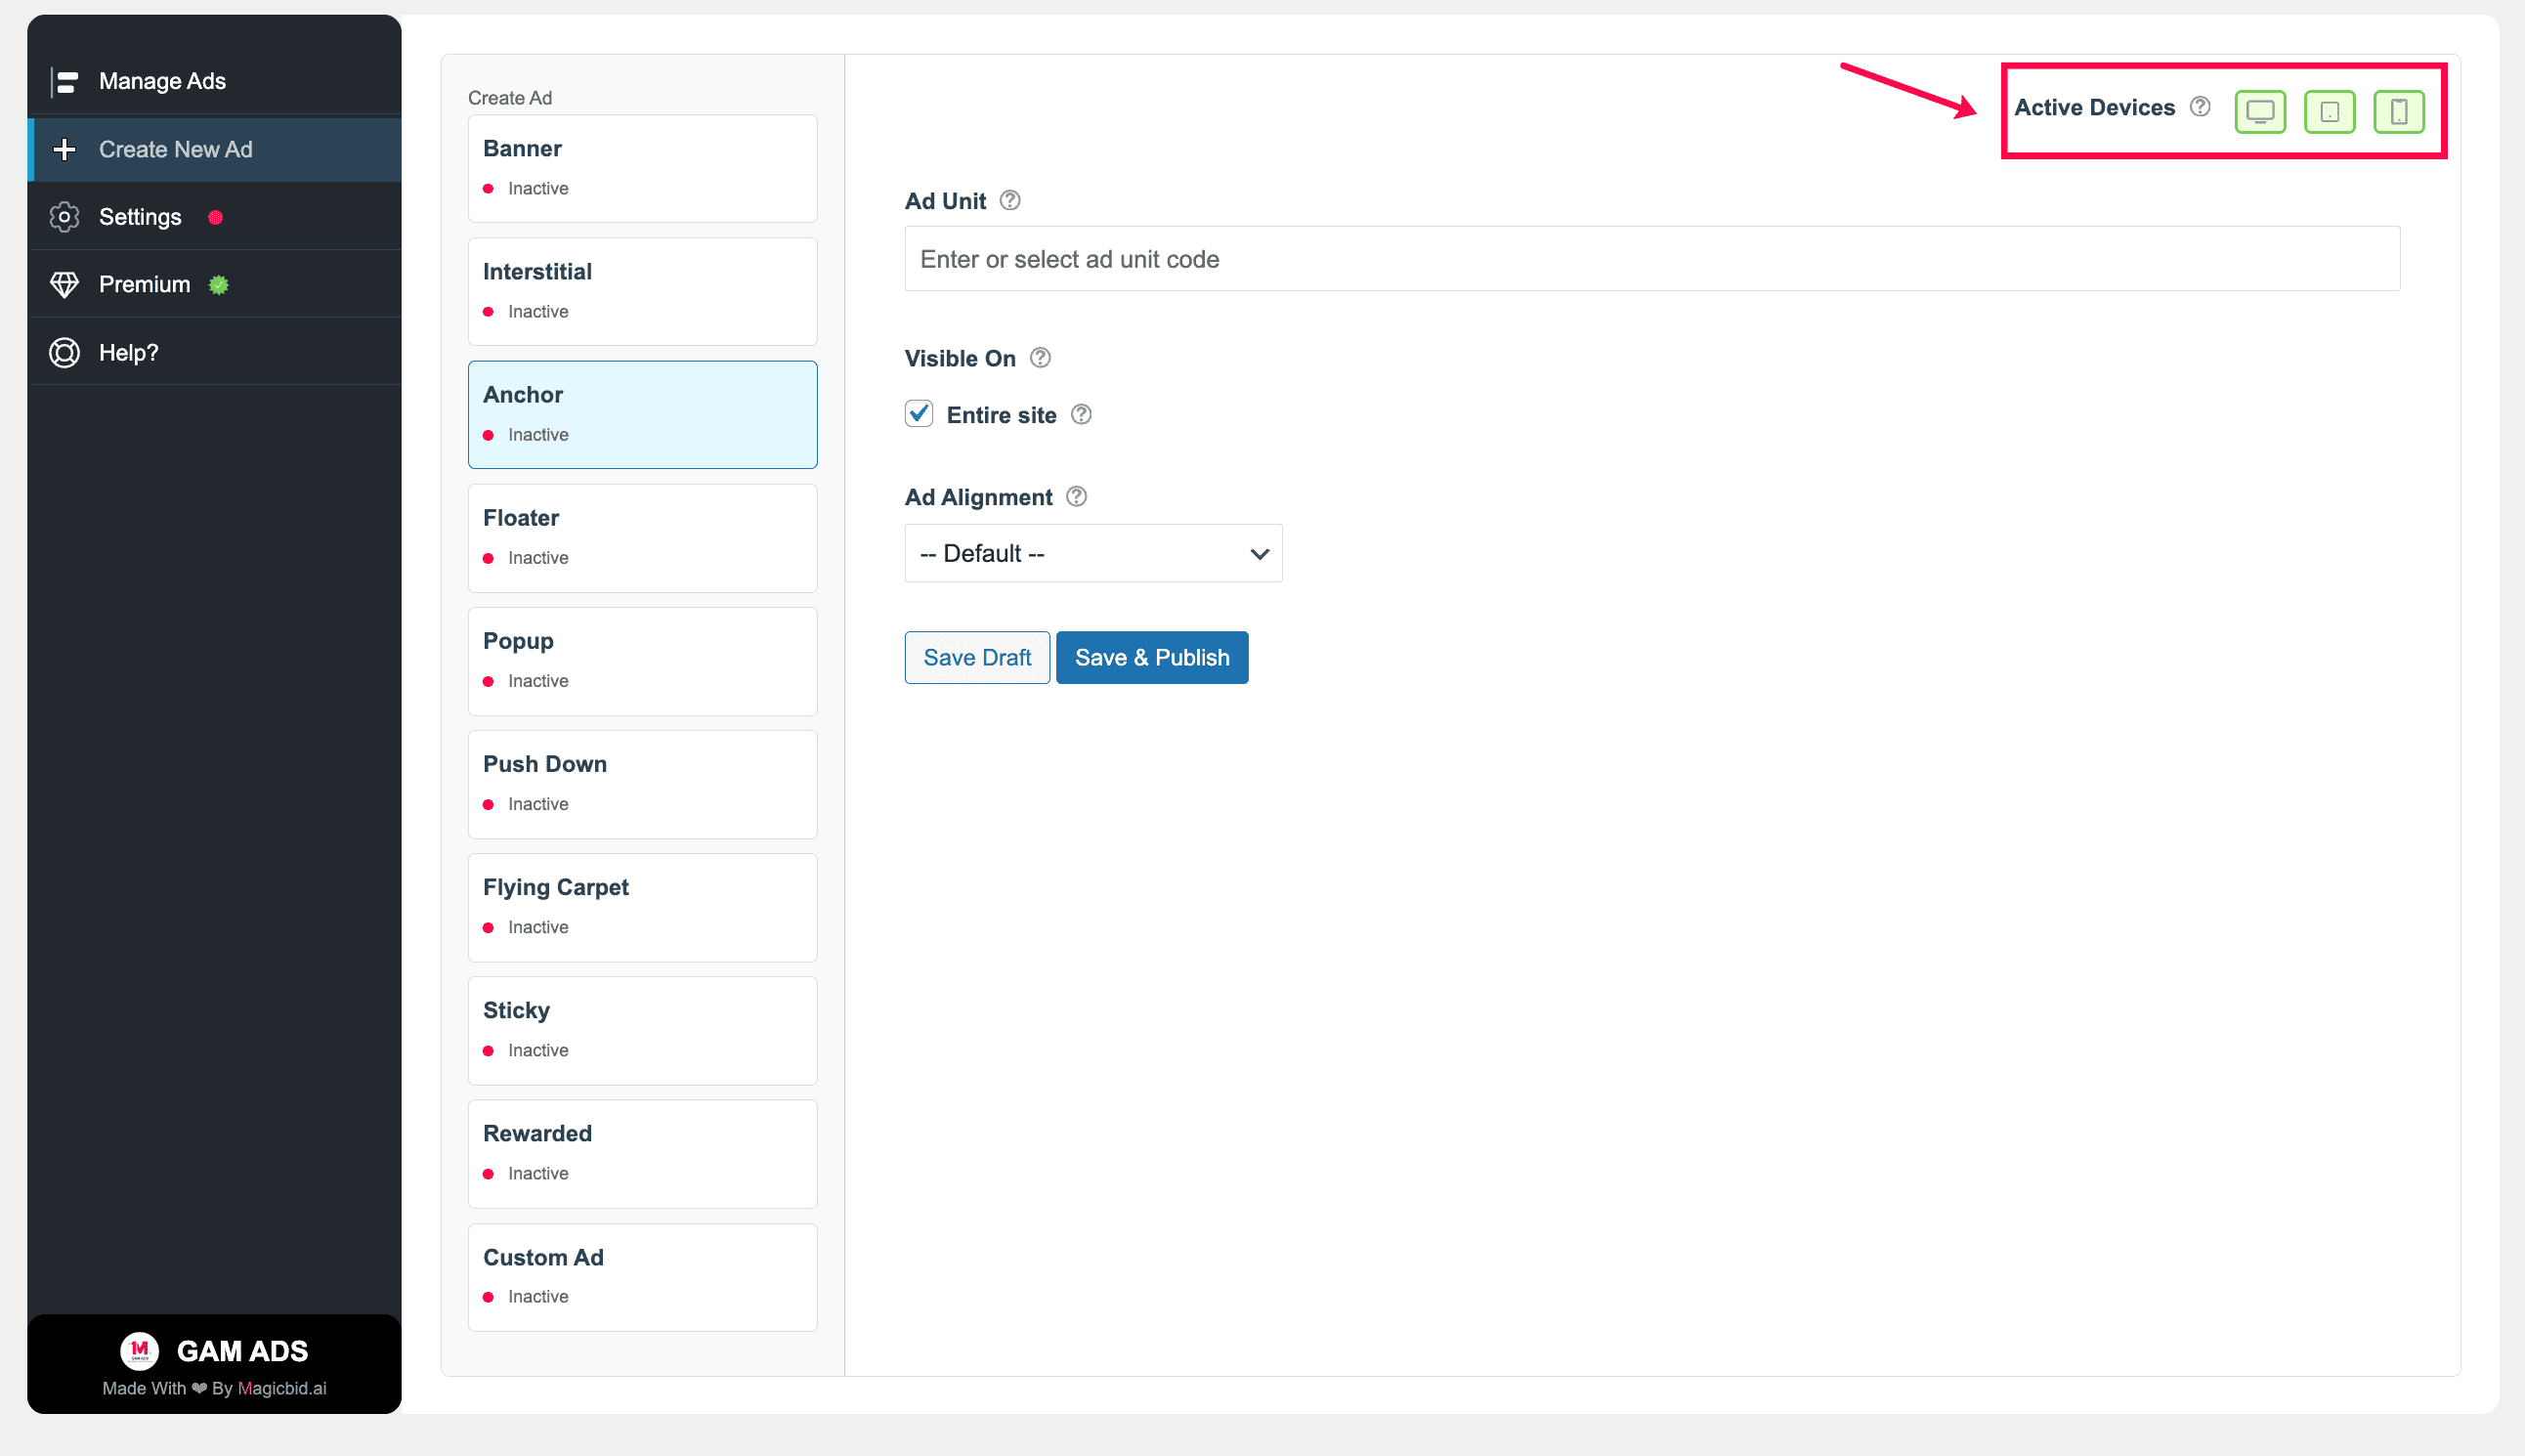The width and height of the screenshot is (2525, 1456).
Task: Click the Save & Publish button
Action: pyautogui.click(x=1152, y=657)
